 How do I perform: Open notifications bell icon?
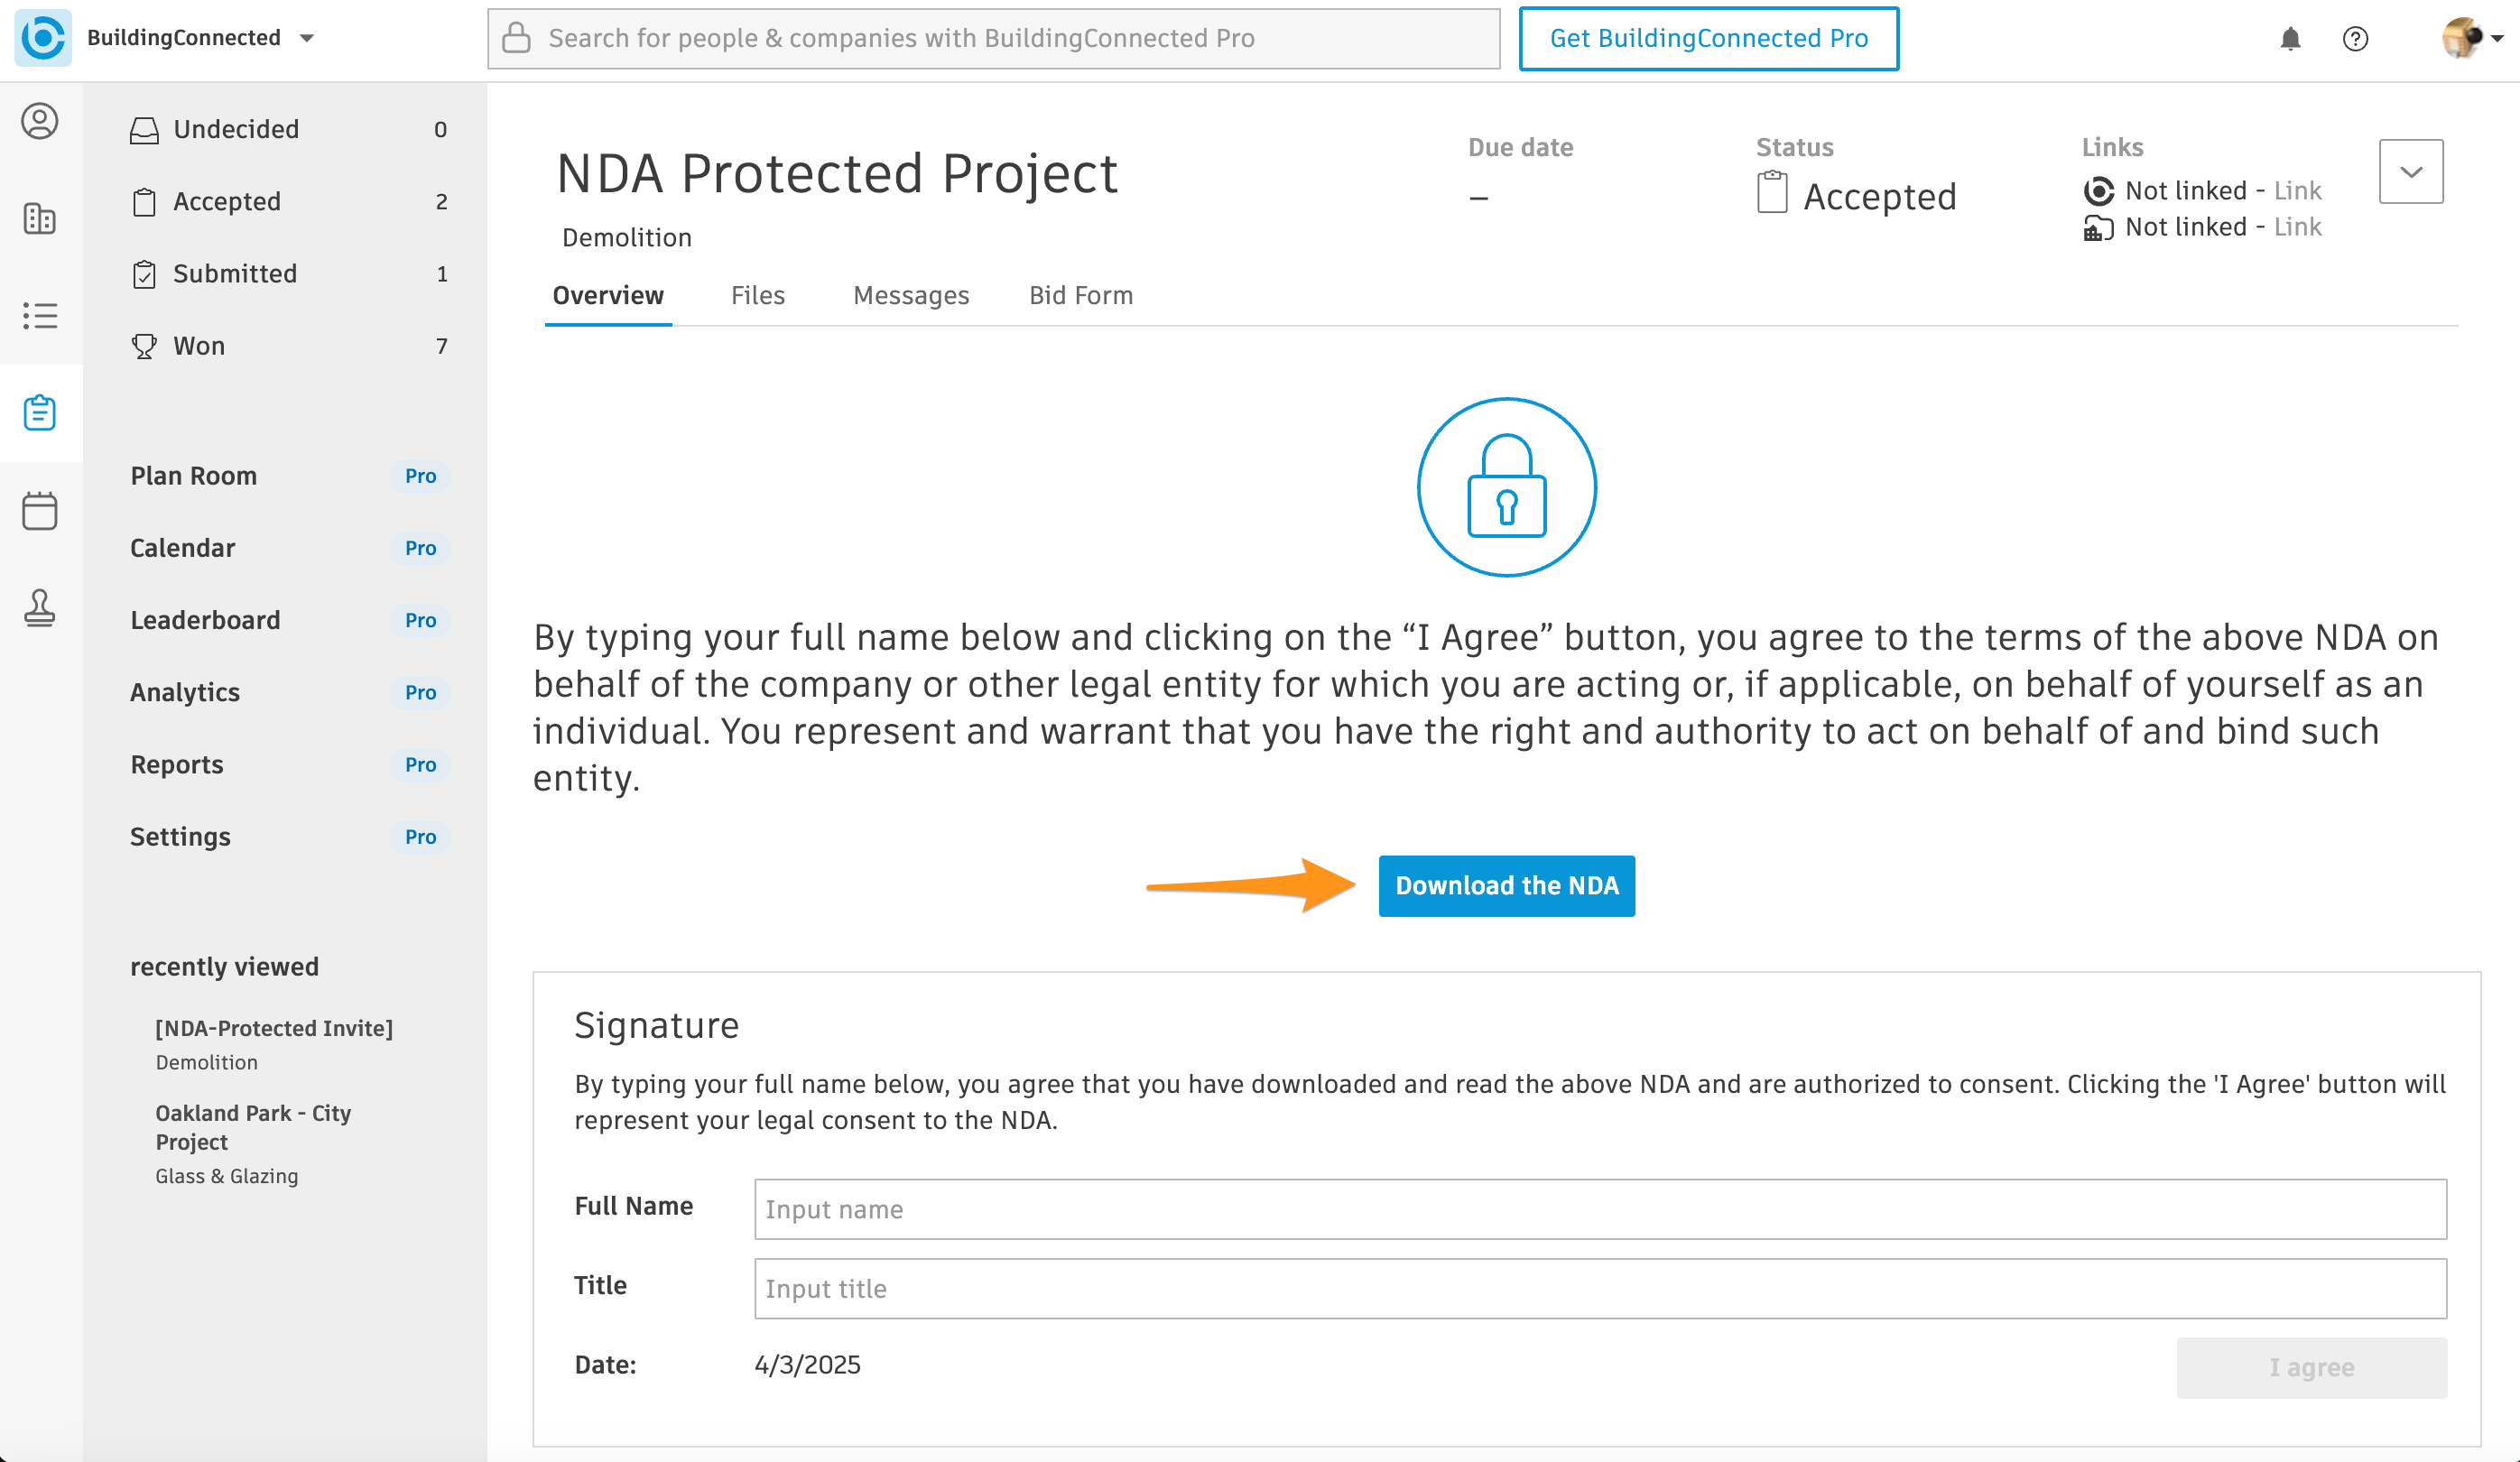pyautogui.click(x=2290, y=39)
